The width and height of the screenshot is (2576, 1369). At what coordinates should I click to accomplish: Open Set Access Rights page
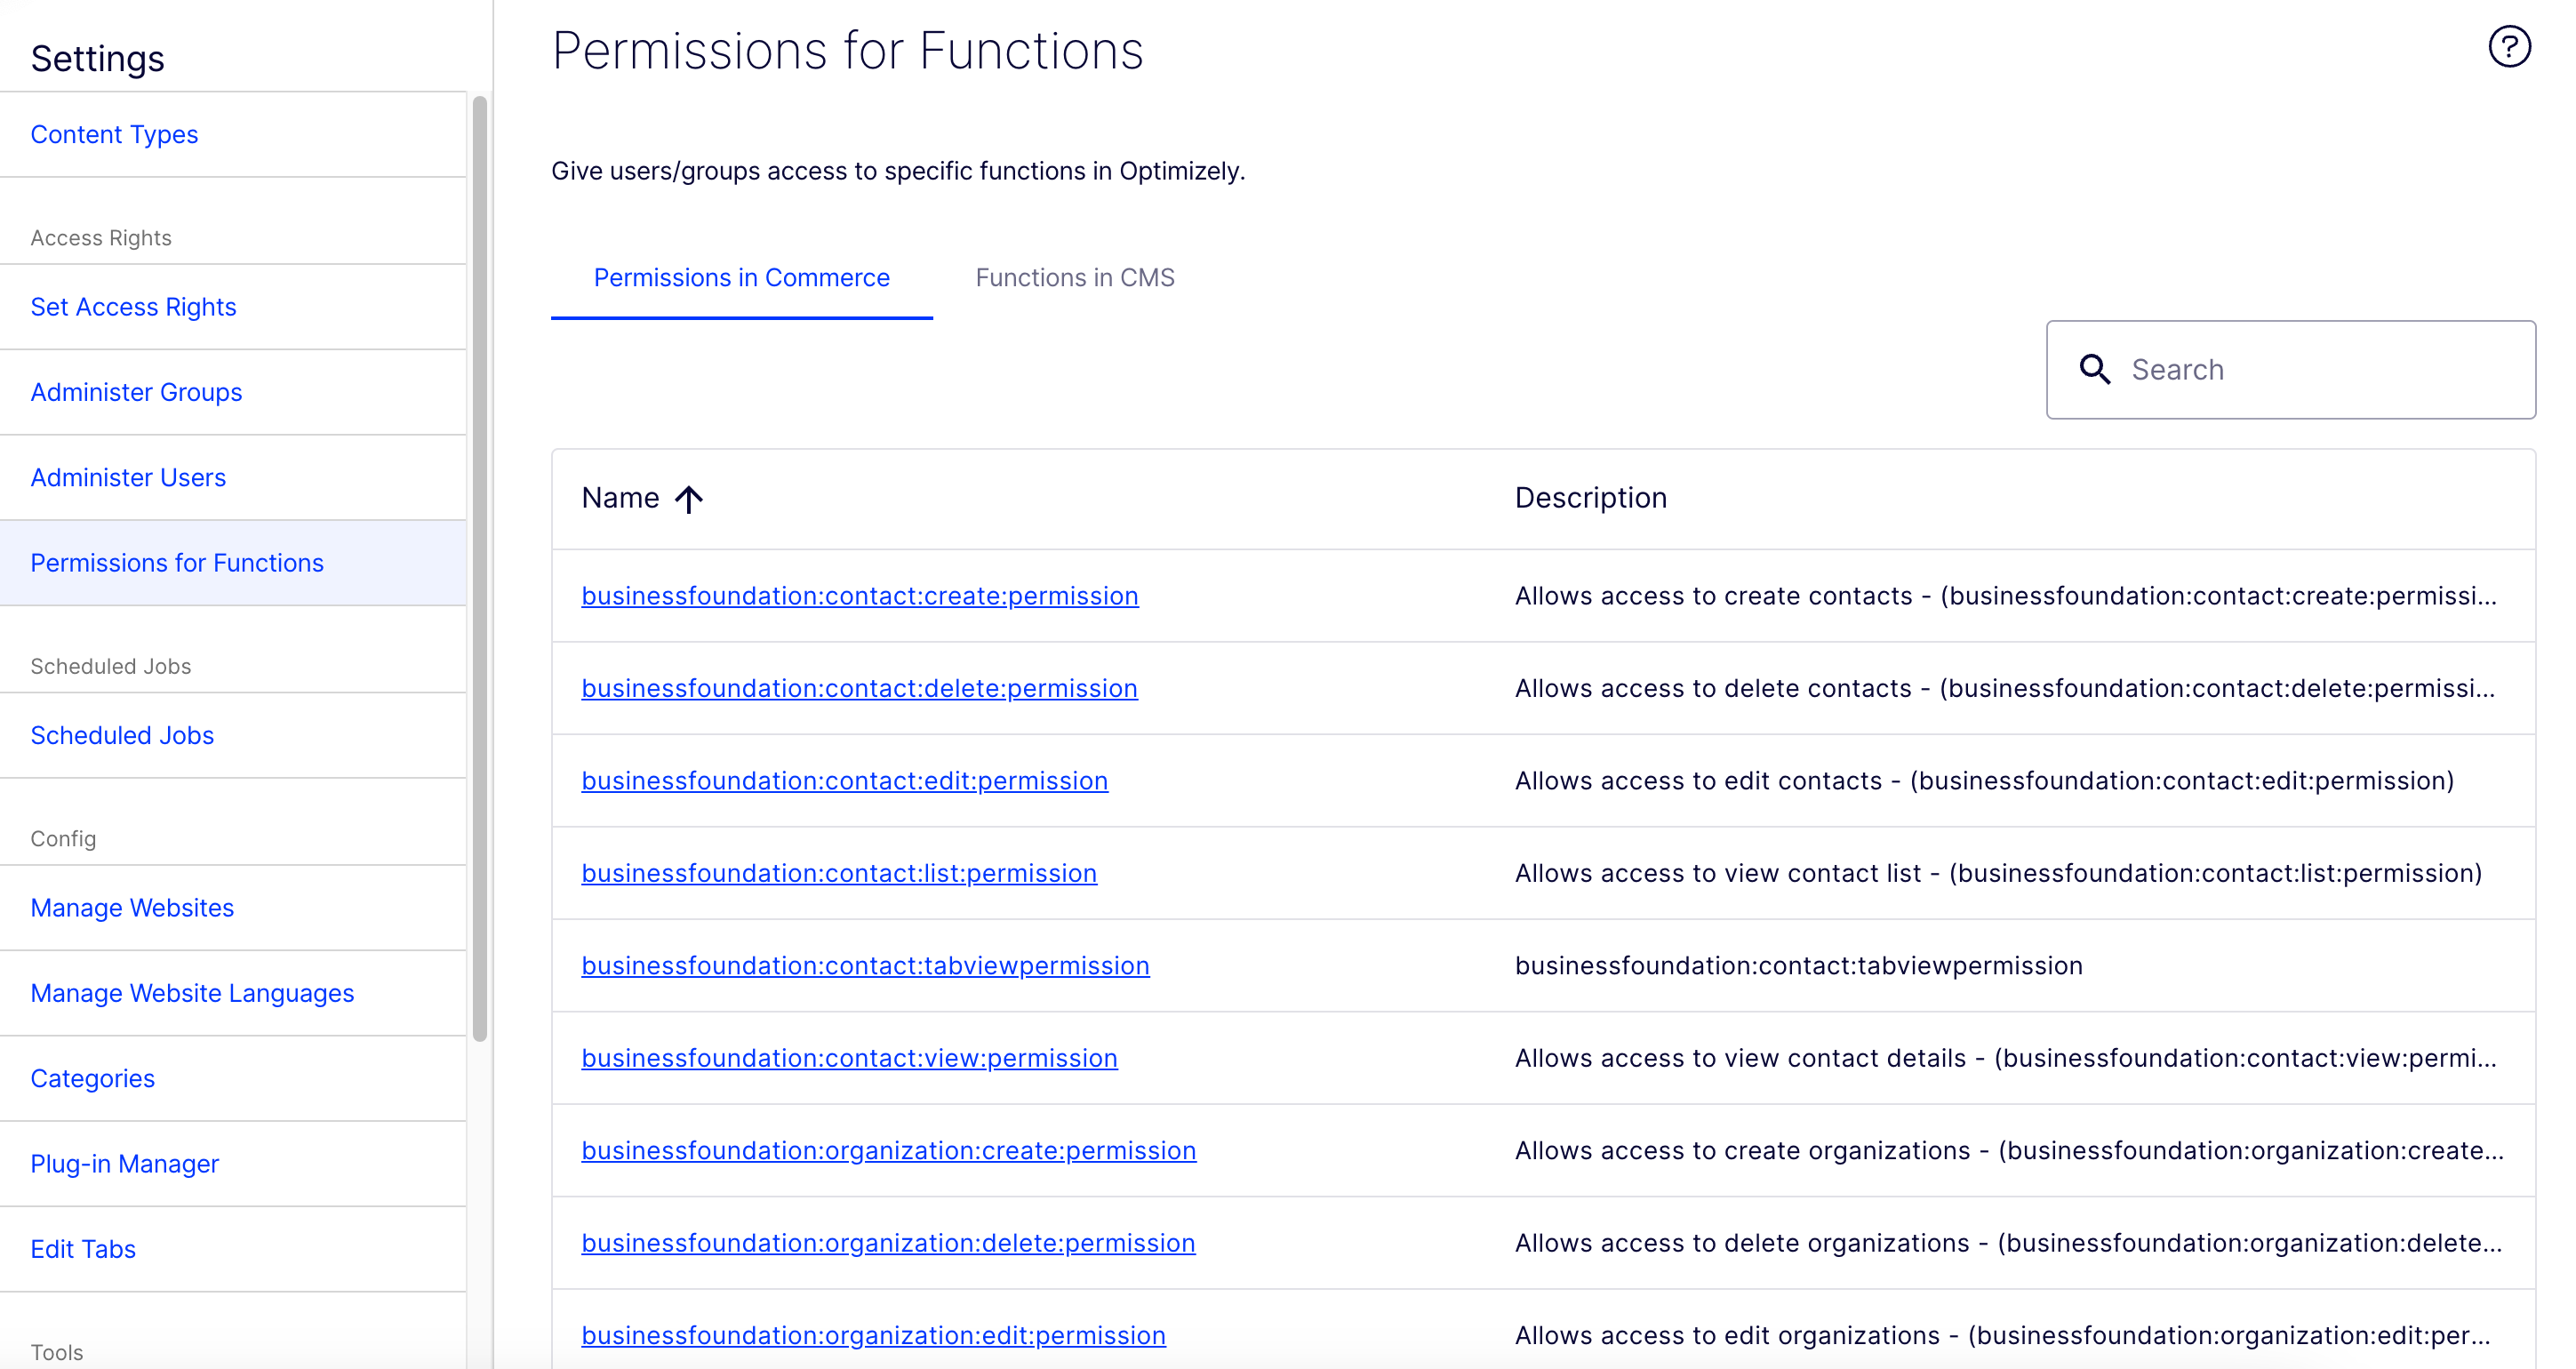point(133,307)
